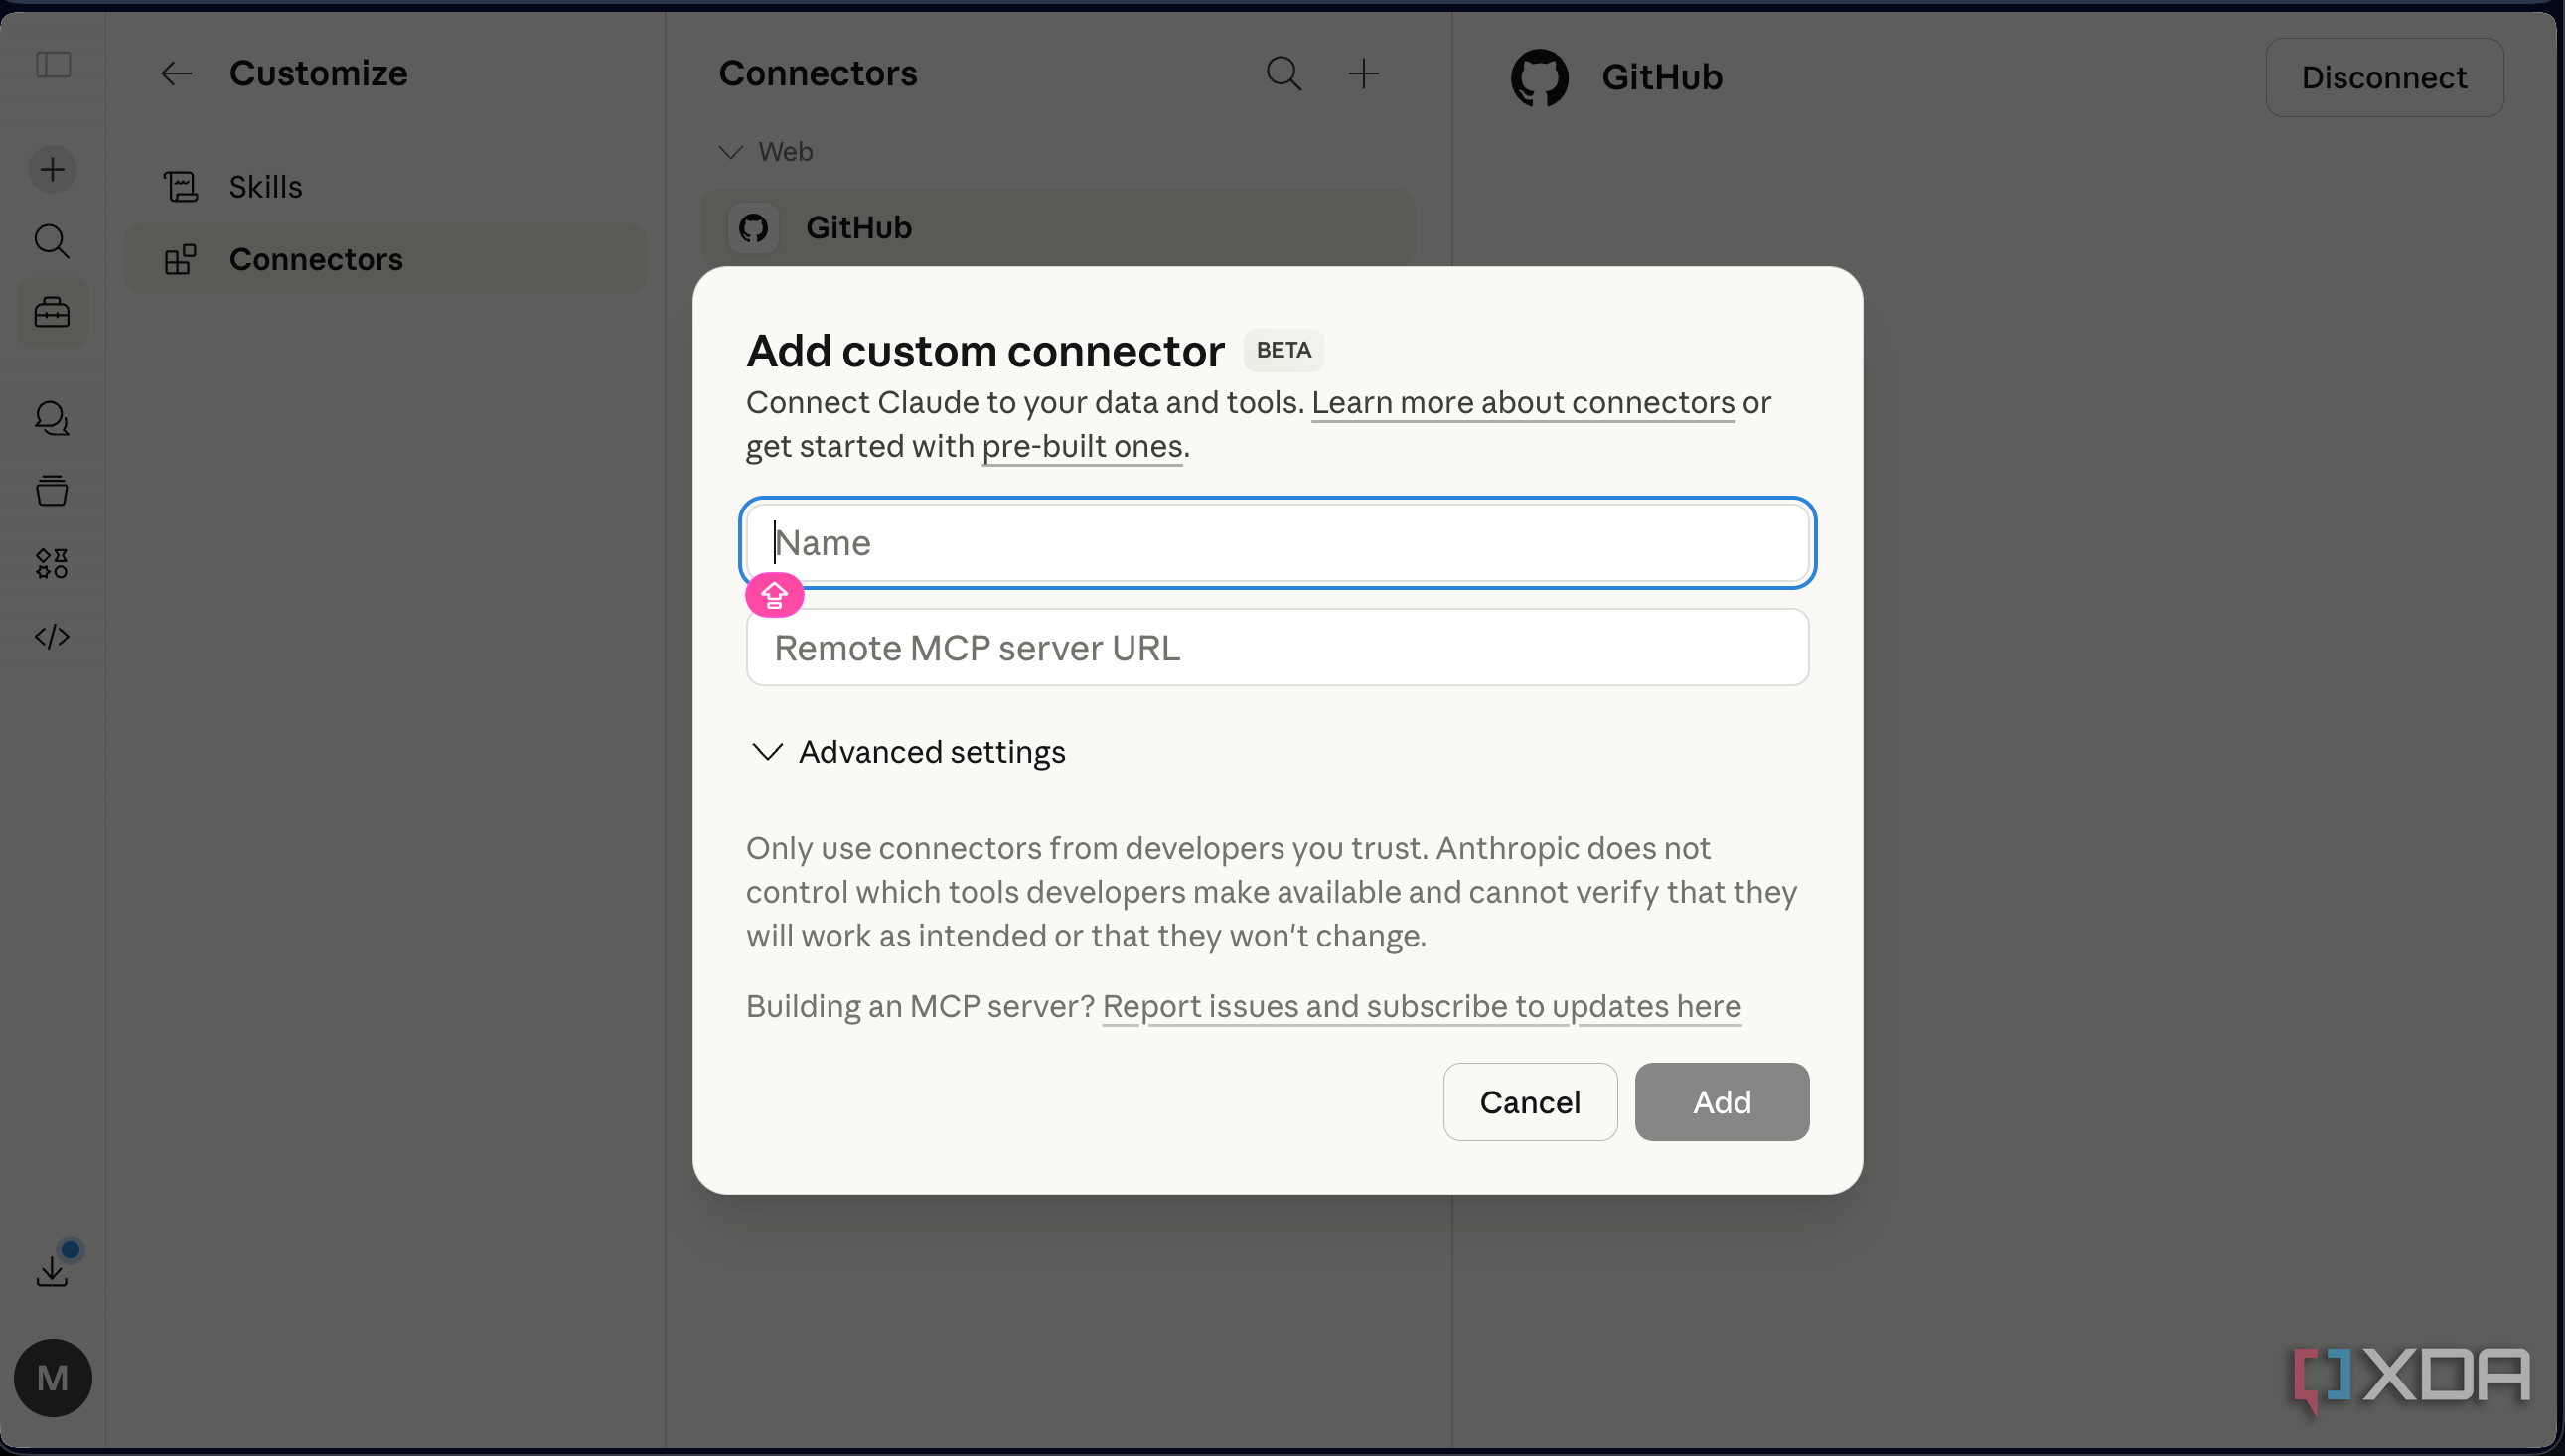The image size is (2565, 1456).
Task: Open the Chats bubble icon
Action: click(x=52, y=418)
